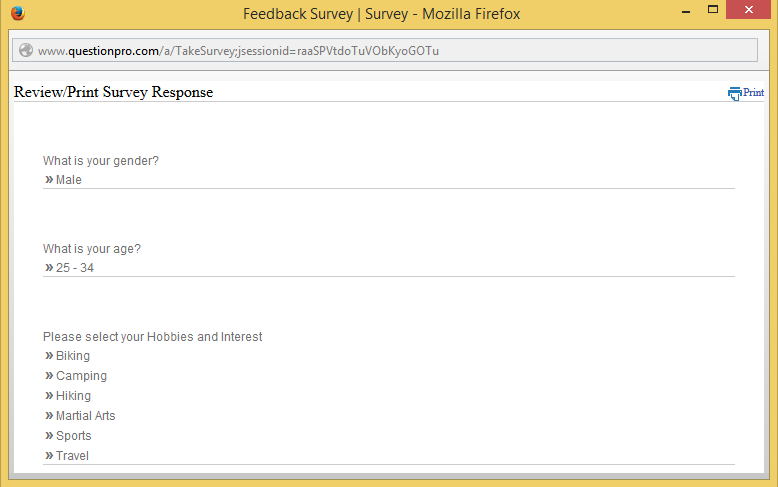The width and height of the screenshot is (778, 487).
Task: Click the Print printer icon
Action: [x=734, y=93]
